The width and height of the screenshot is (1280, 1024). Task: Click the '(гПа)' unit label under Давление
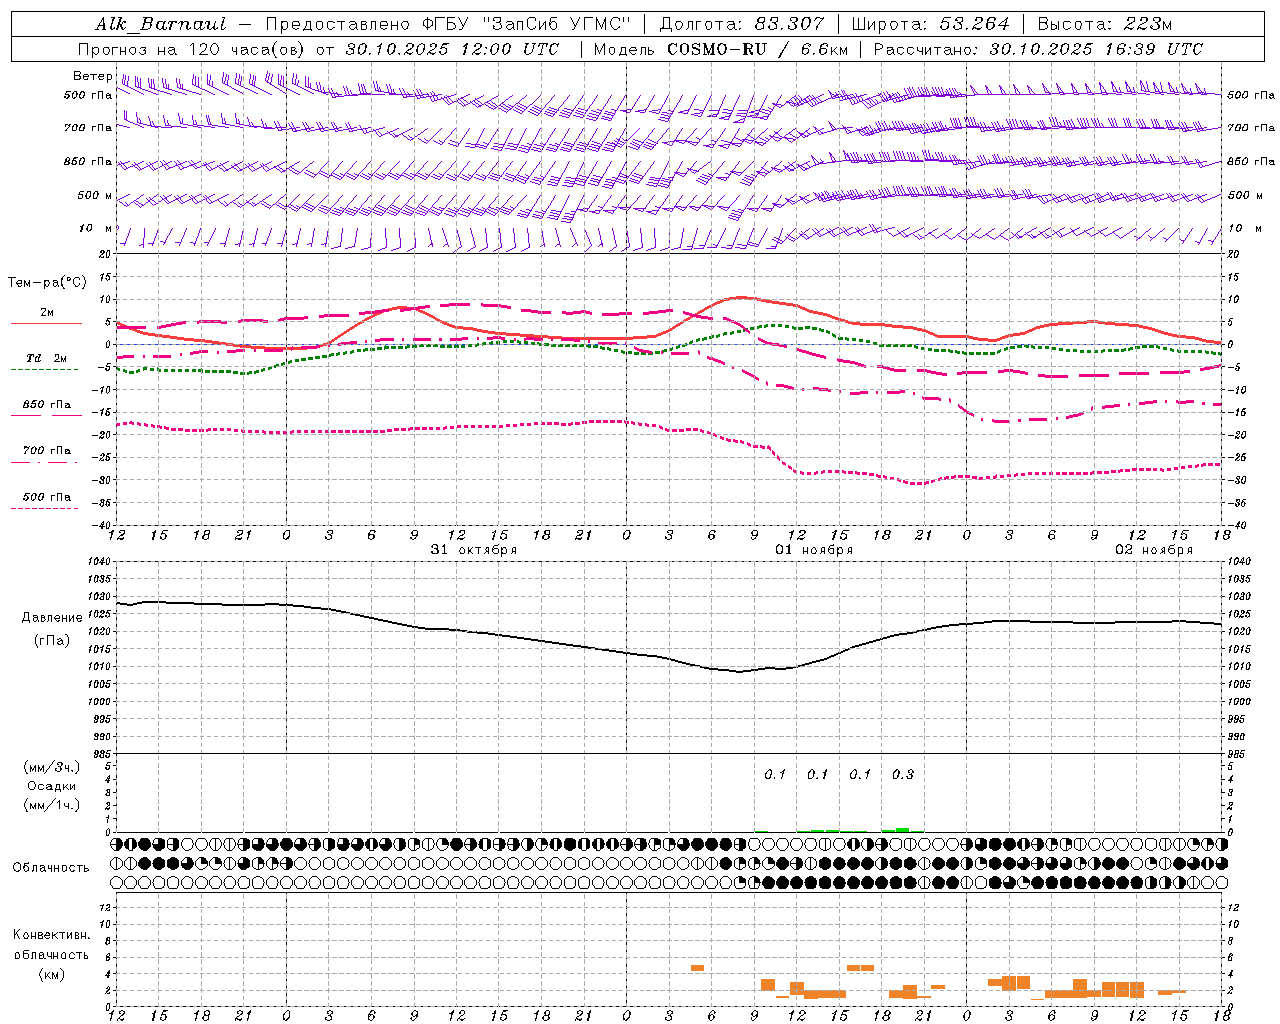pyautogui.click(x=52, y=641)
